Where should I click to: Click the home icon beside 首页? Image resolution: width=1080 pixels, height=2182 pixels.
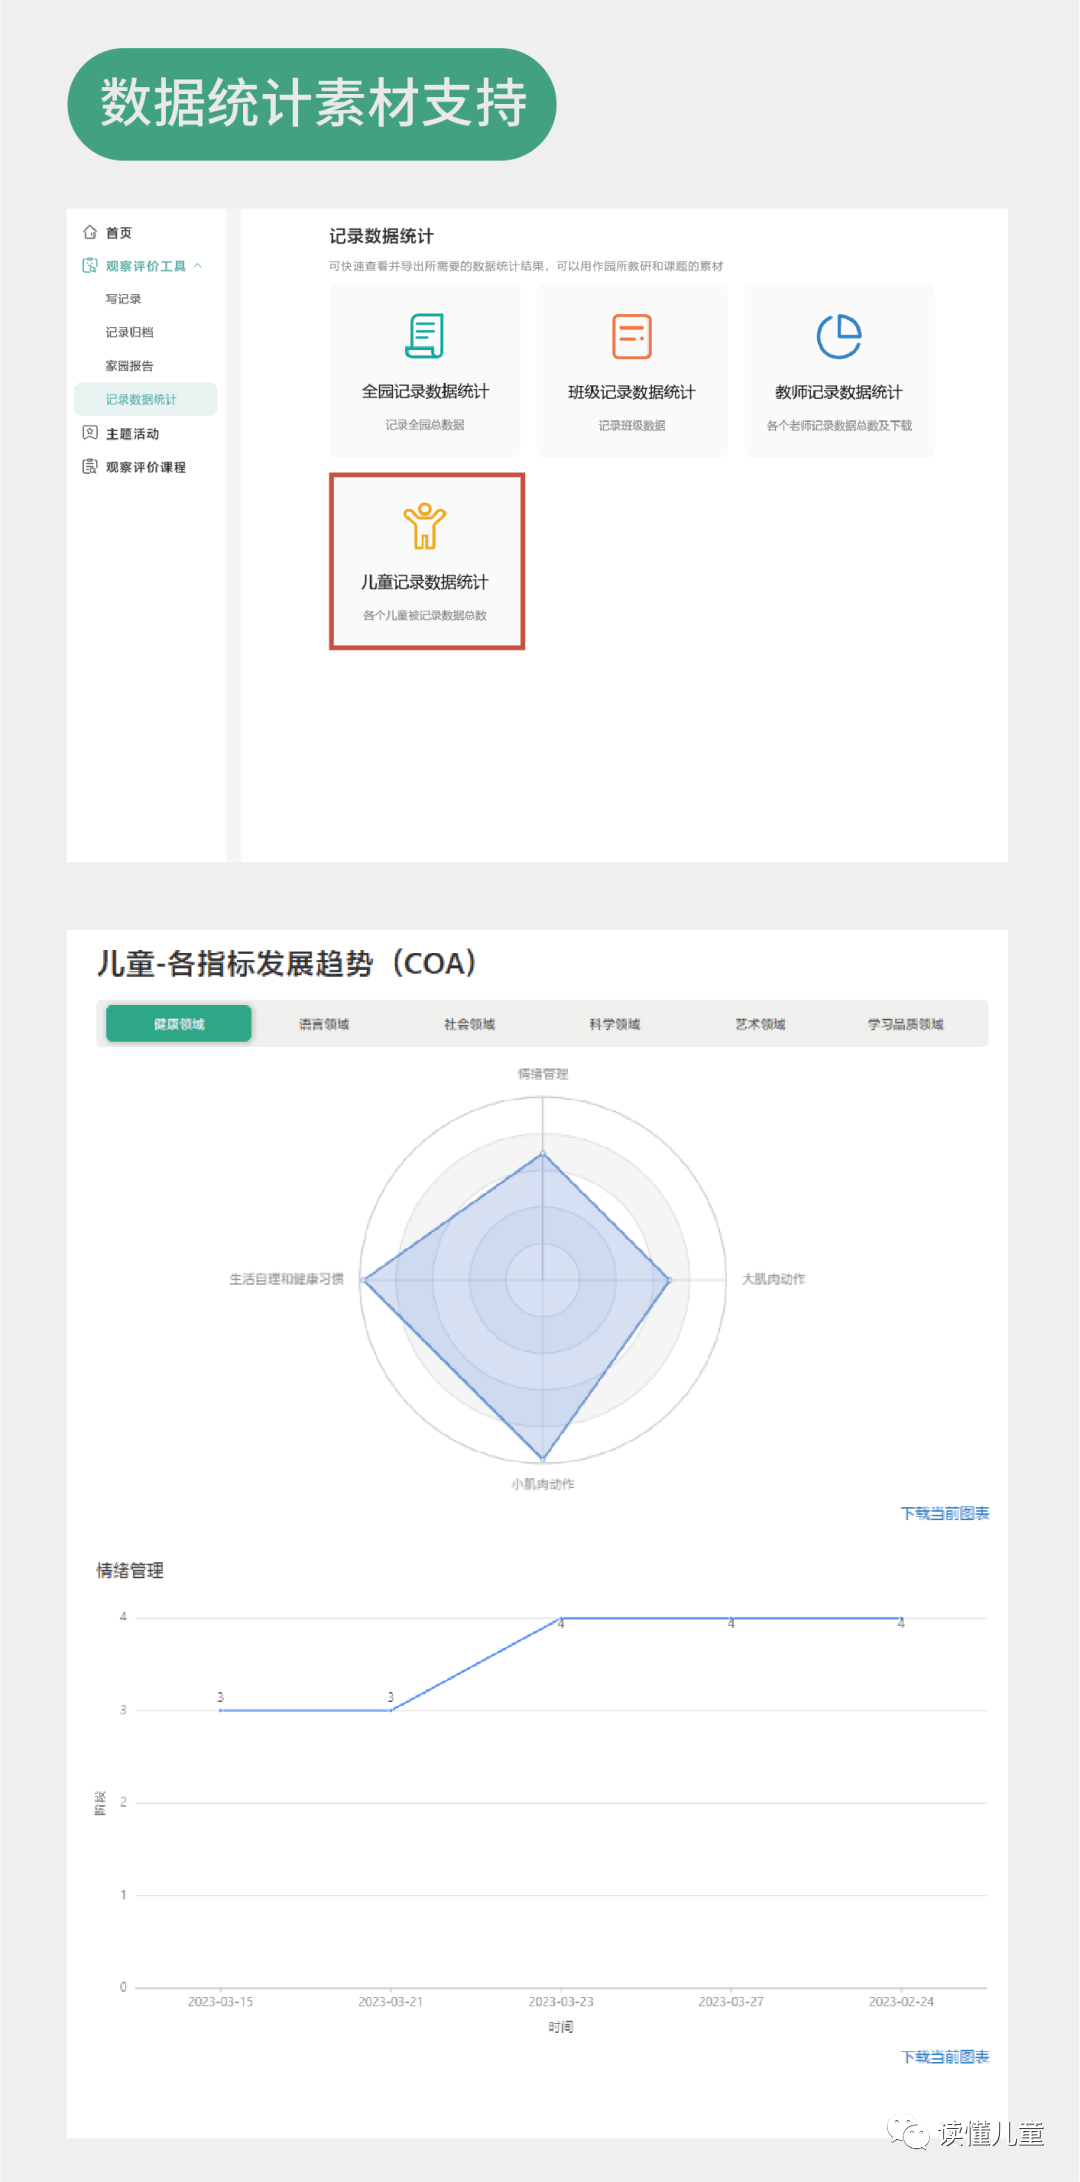[90, 232]
